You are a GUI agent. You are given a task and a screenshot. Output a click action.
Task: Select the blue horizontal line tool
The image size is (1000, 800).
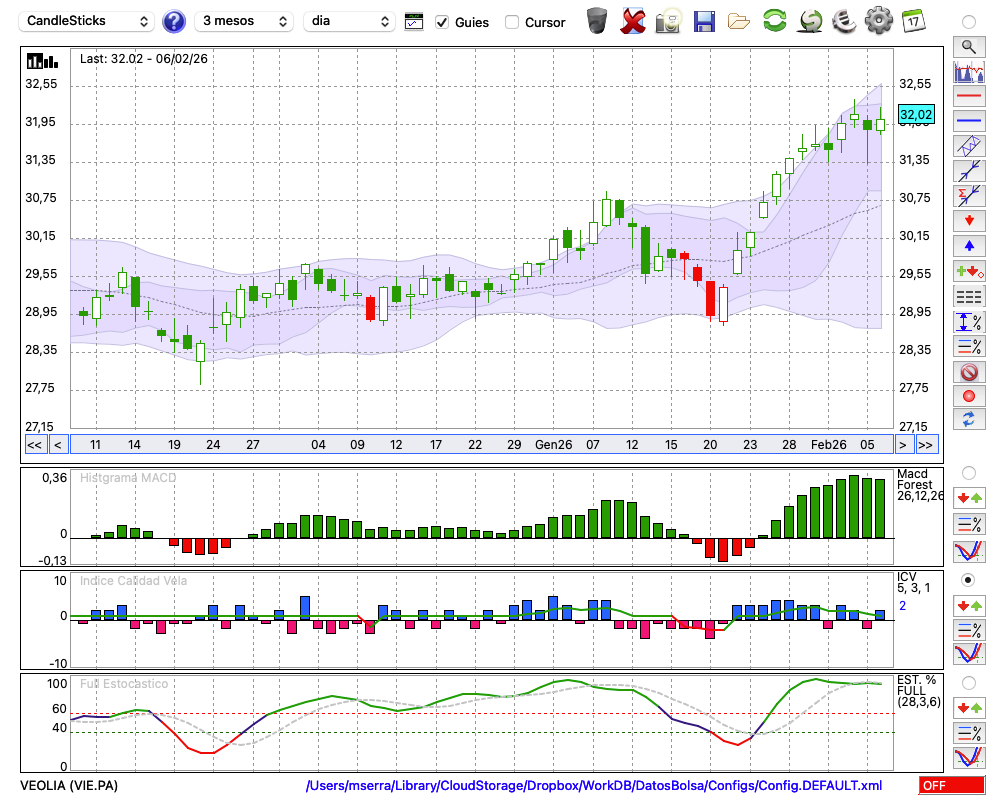click(x=969, y=121)
